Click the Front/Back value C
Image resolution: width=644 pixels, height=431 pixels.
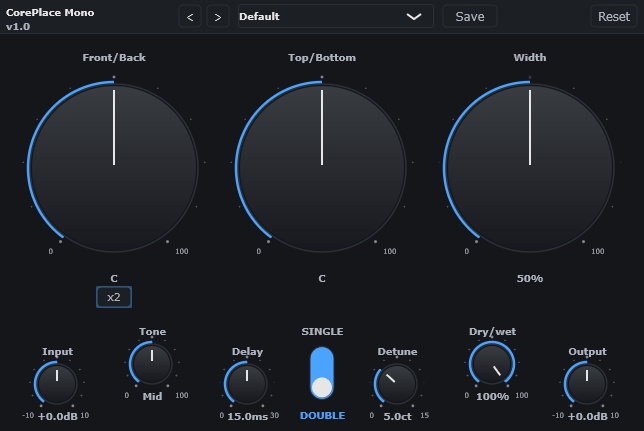(x=114, y=279)
